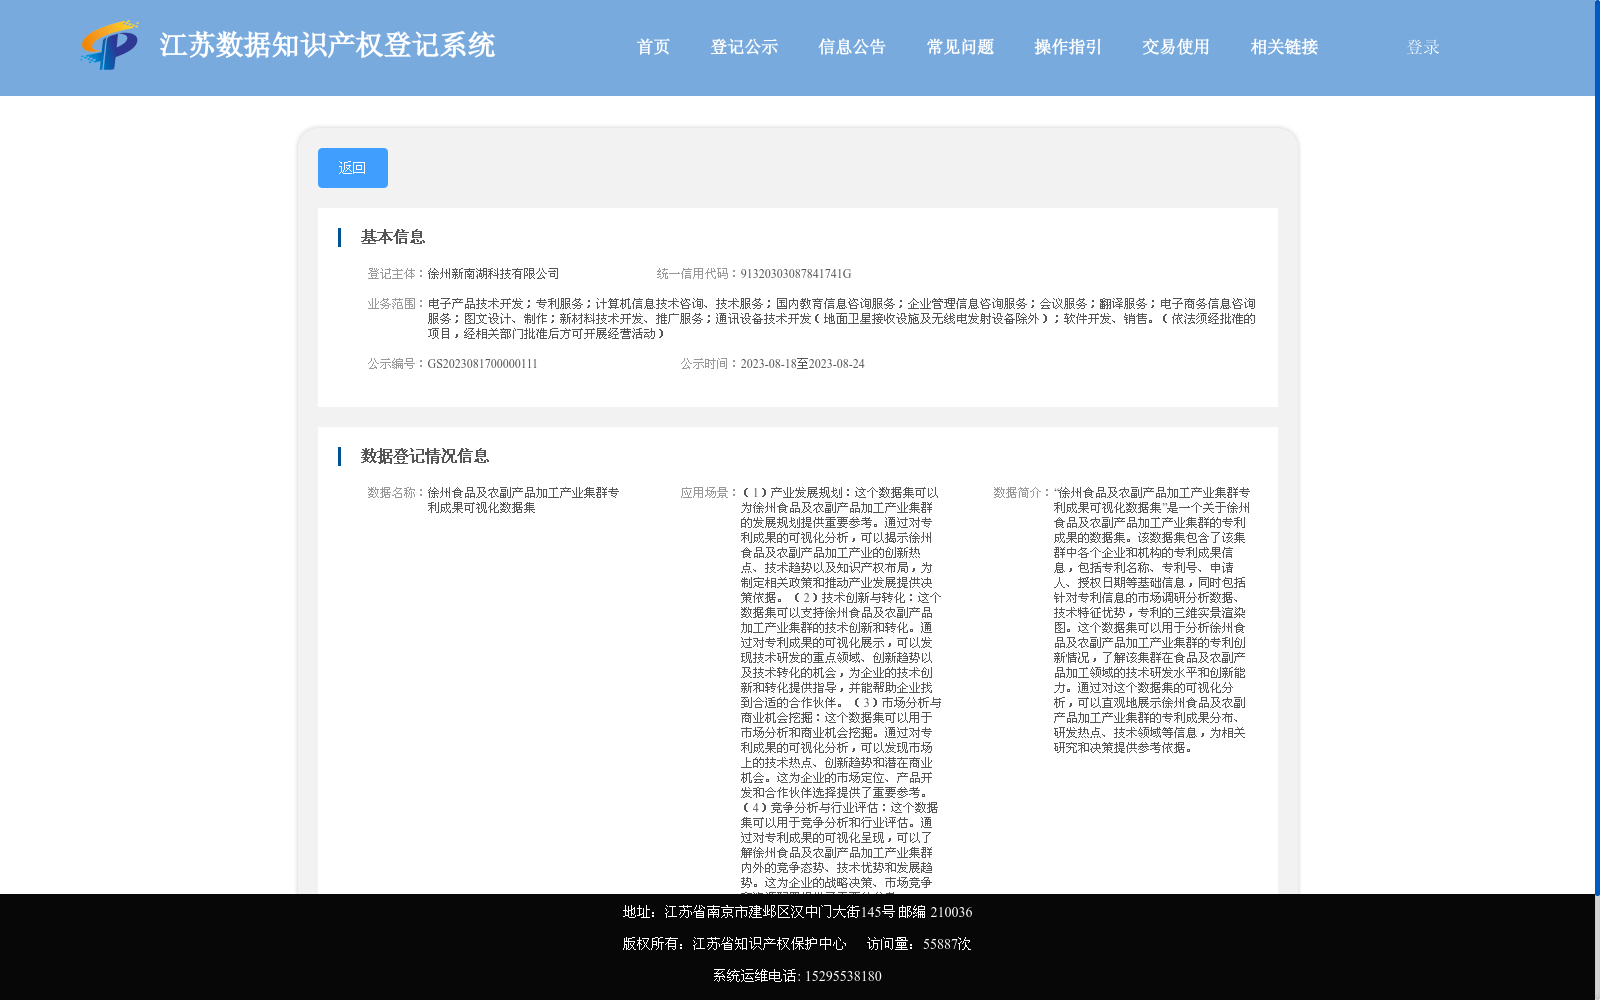Click the 登录 login link

coord(1423,47)
